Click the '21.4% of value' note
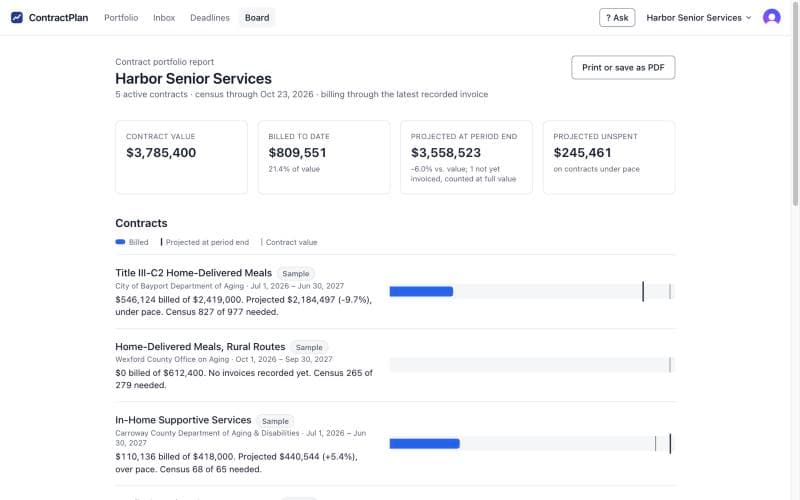This screenshot has height=500, width=800. (294, 169)
